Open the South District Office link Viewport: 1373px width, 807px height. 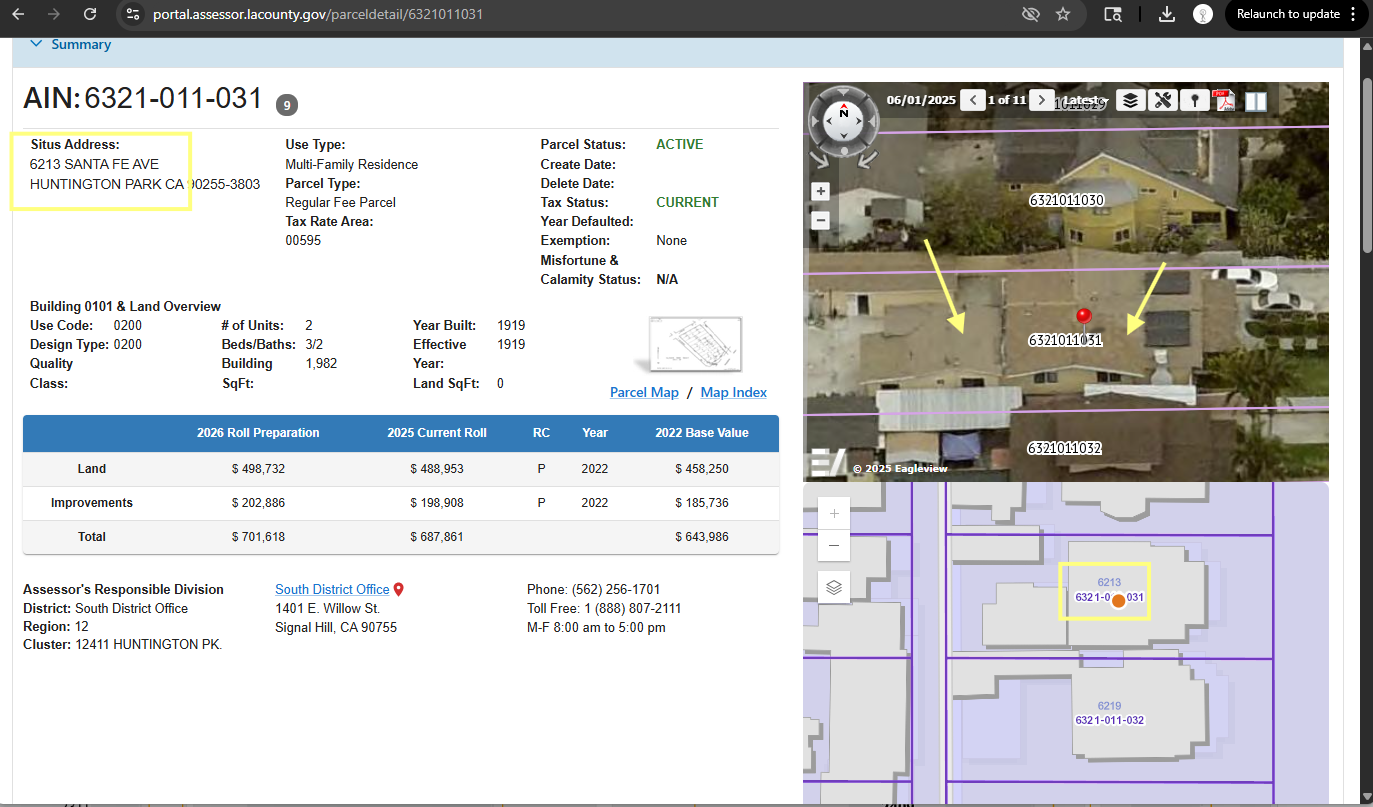pyautogui.click(x=332, y=589)
